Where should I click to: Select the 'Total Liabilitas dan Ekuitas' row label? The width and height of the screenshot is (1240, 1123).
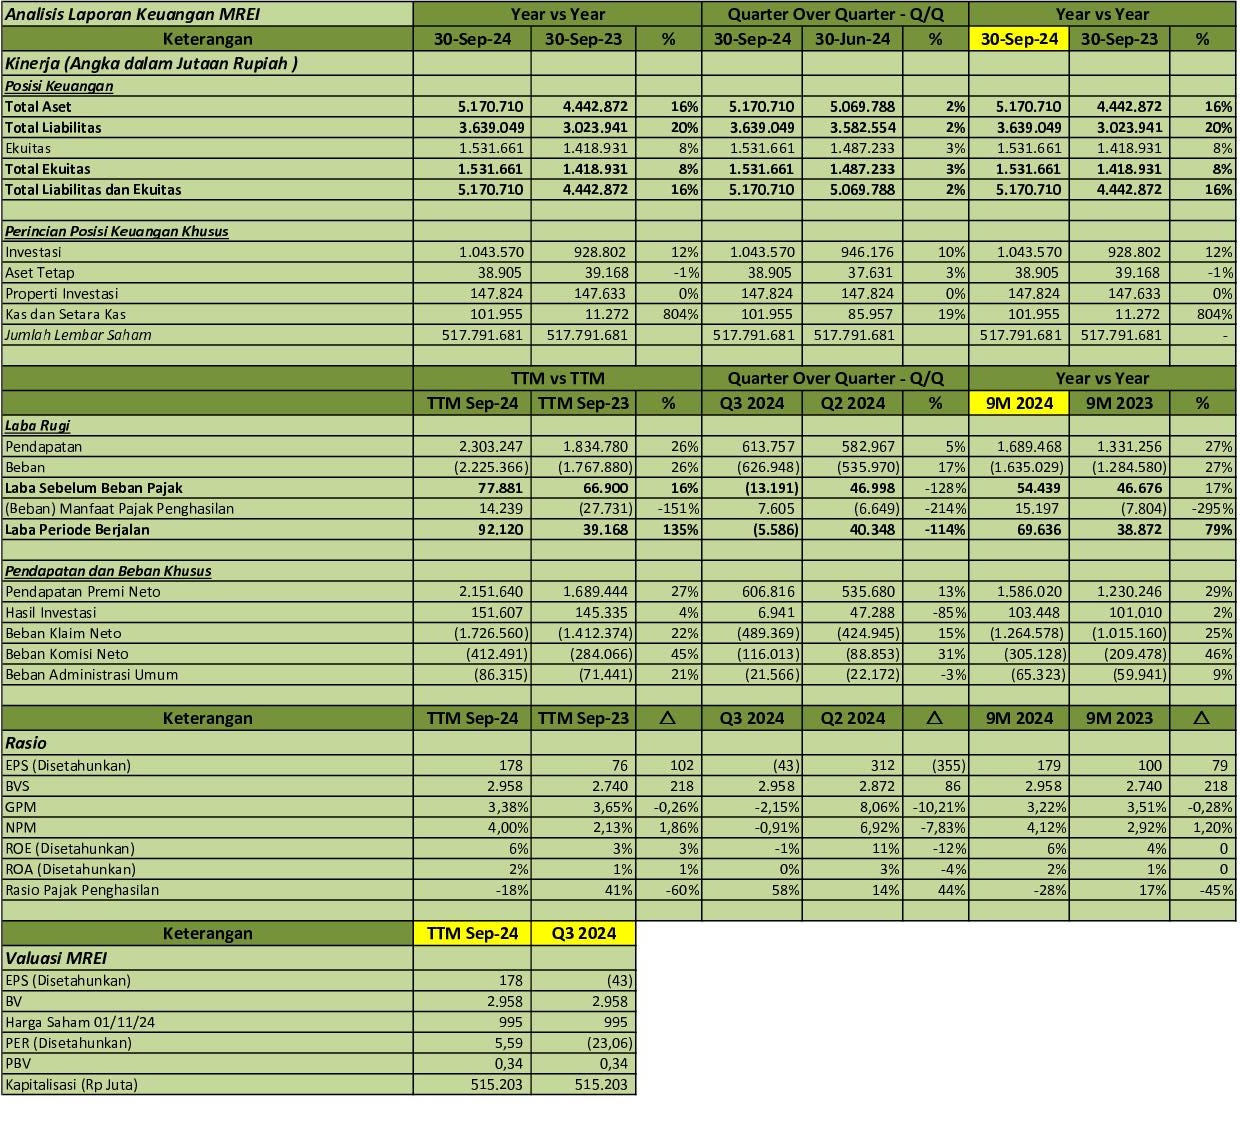point(93,189)
